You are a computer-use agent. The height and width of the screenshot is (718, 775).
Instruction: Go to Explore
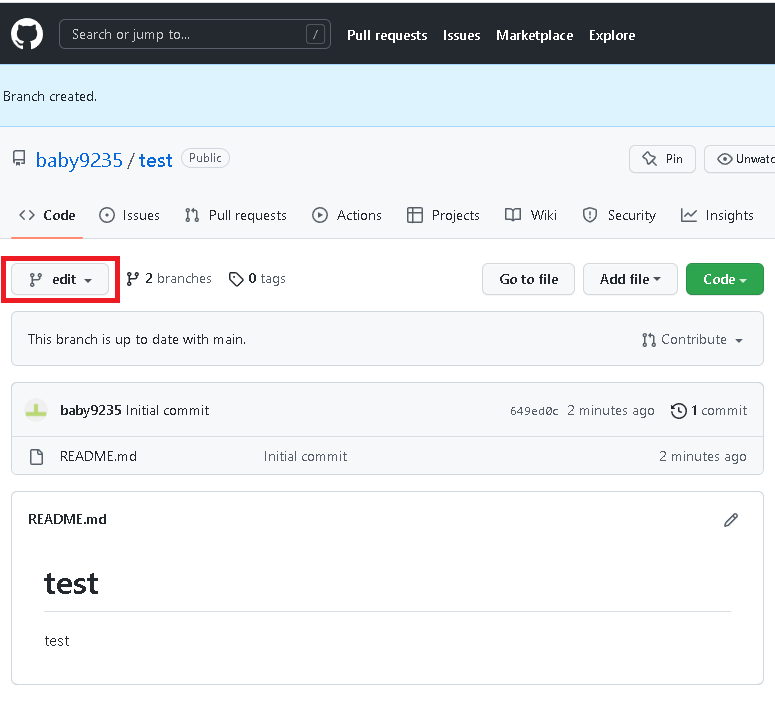click(x=612, y=35)
